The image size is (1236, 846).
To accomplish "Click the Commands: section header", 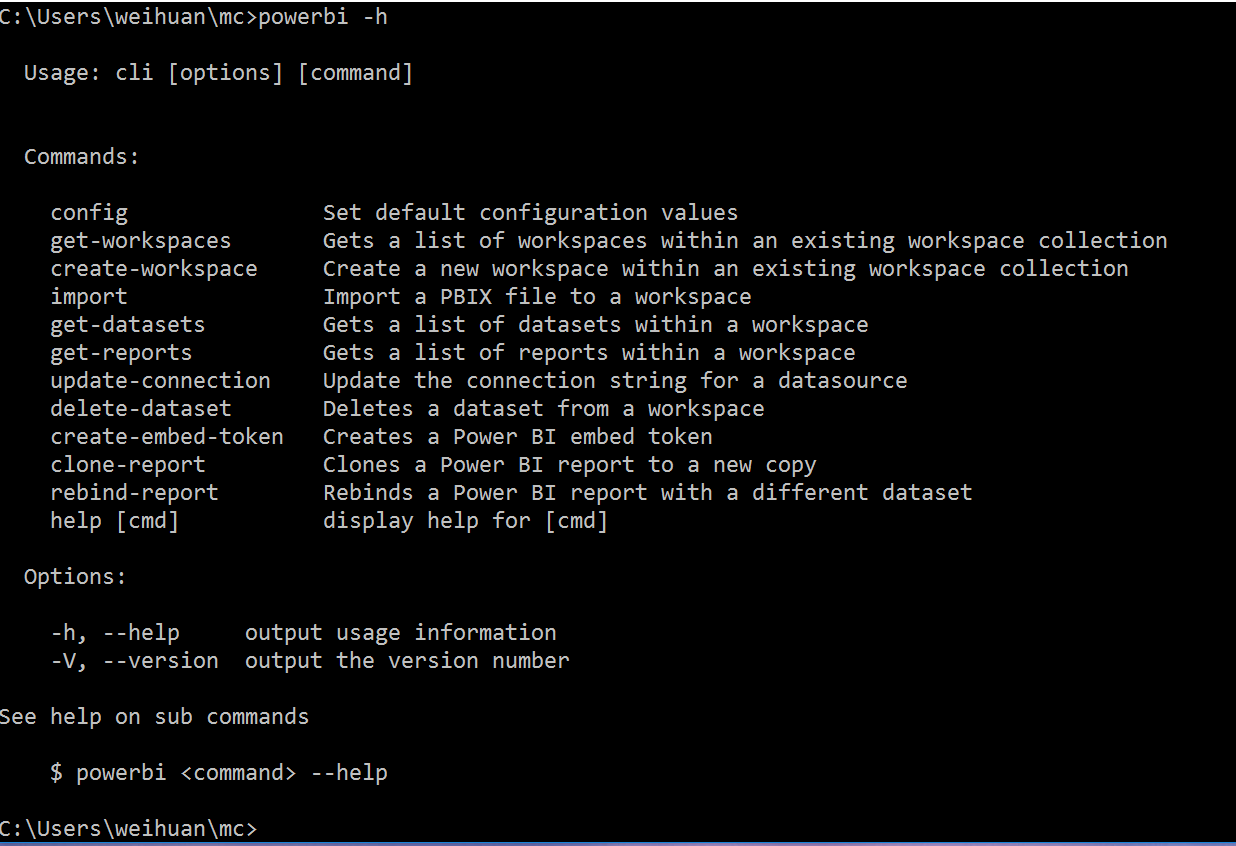I will (81, 156).
